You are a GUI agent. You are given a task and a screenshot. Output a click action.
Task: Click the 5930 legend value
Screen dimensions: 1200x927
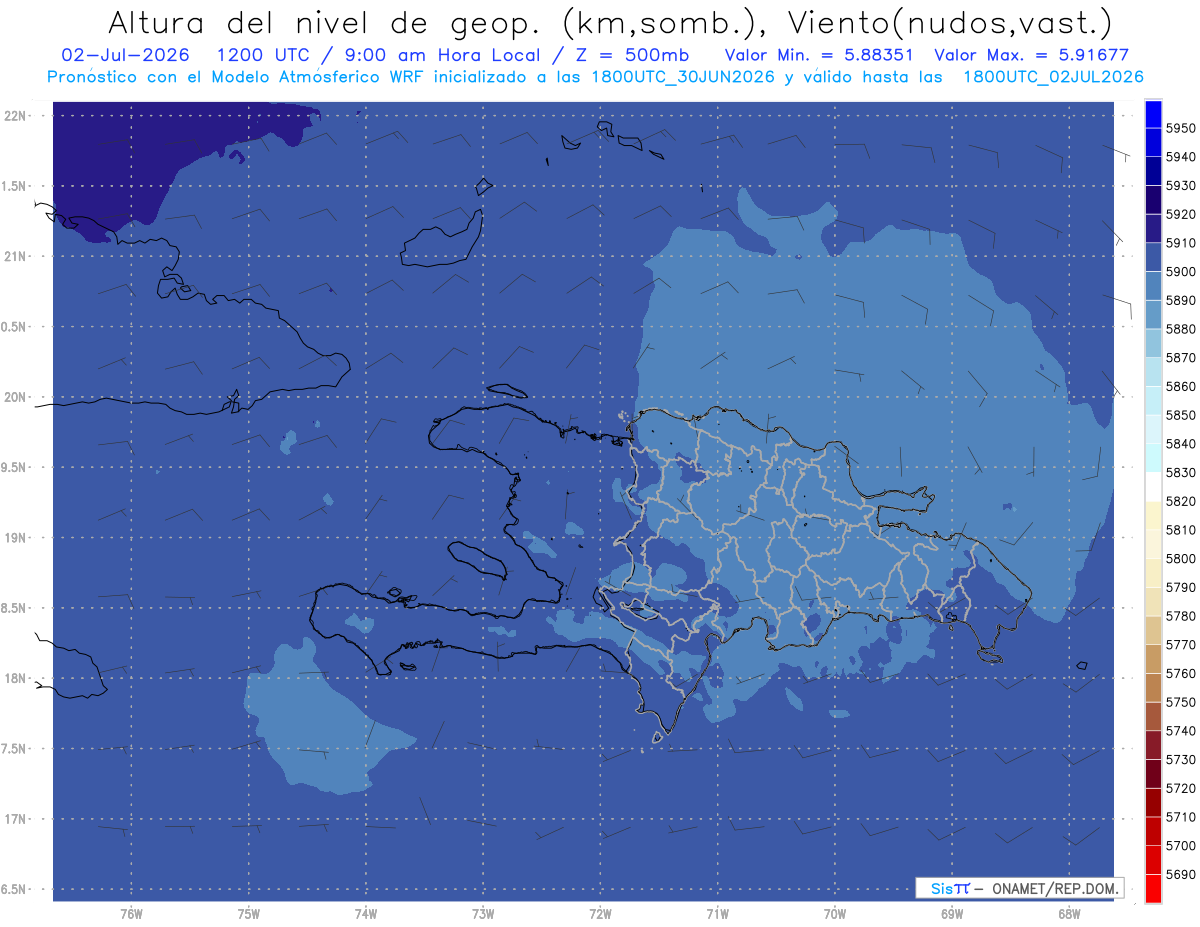(1180, 185)
